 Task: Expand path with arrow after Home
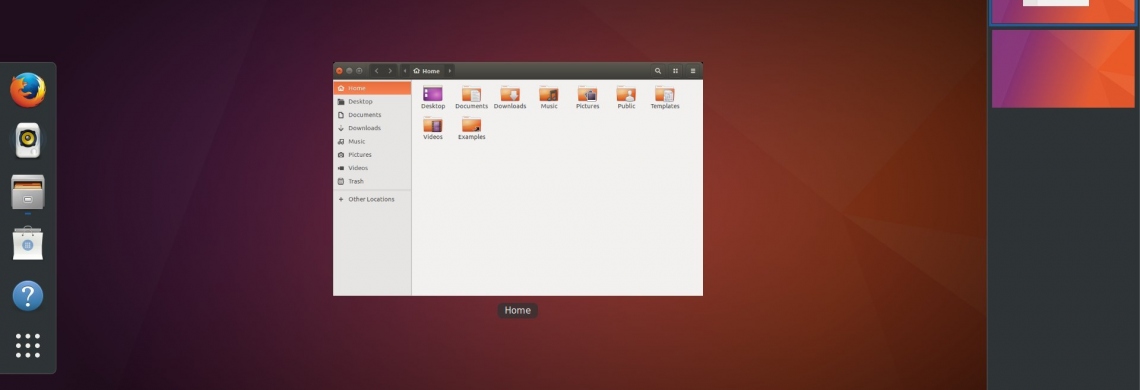[449, 71]
